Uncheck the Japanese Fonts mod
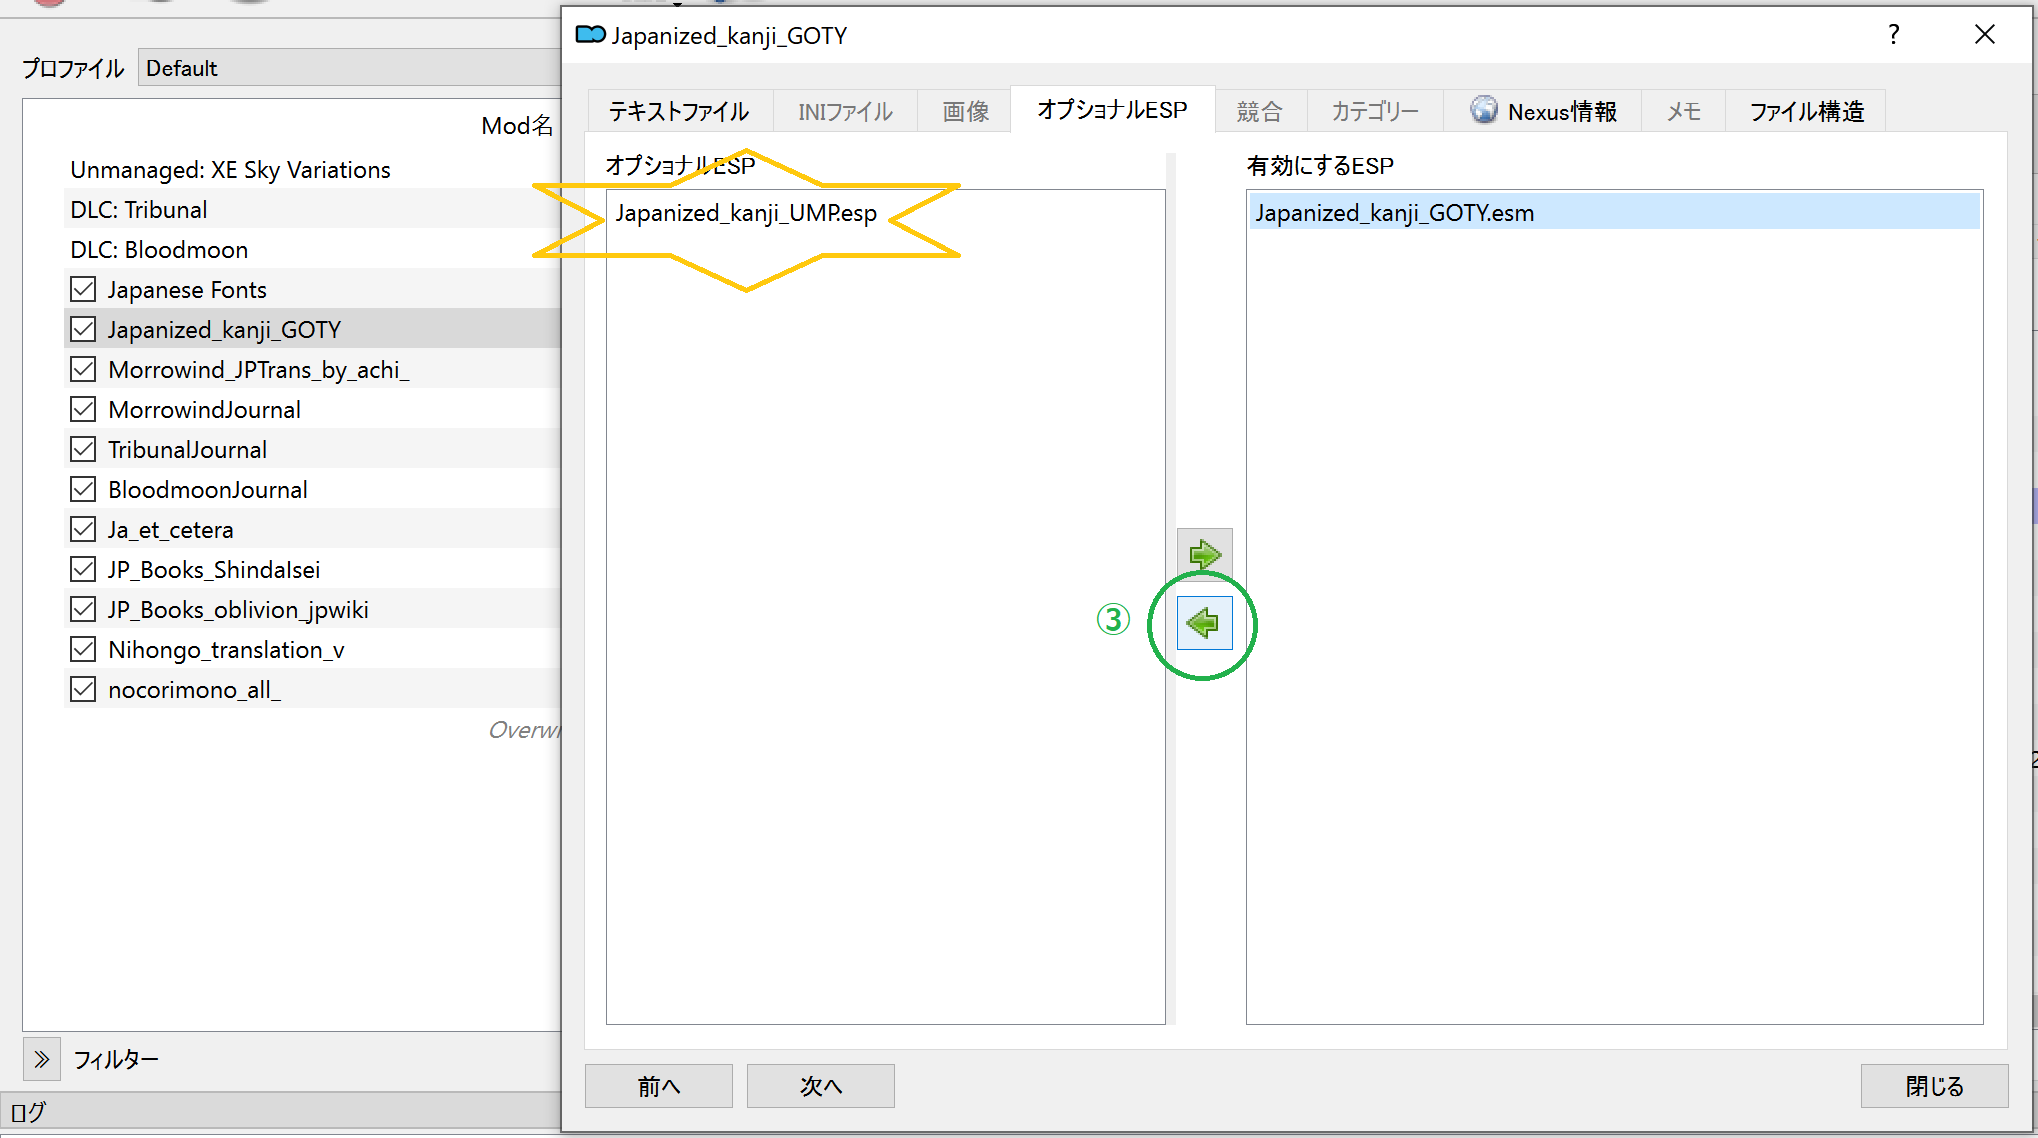 pos(84,290)
